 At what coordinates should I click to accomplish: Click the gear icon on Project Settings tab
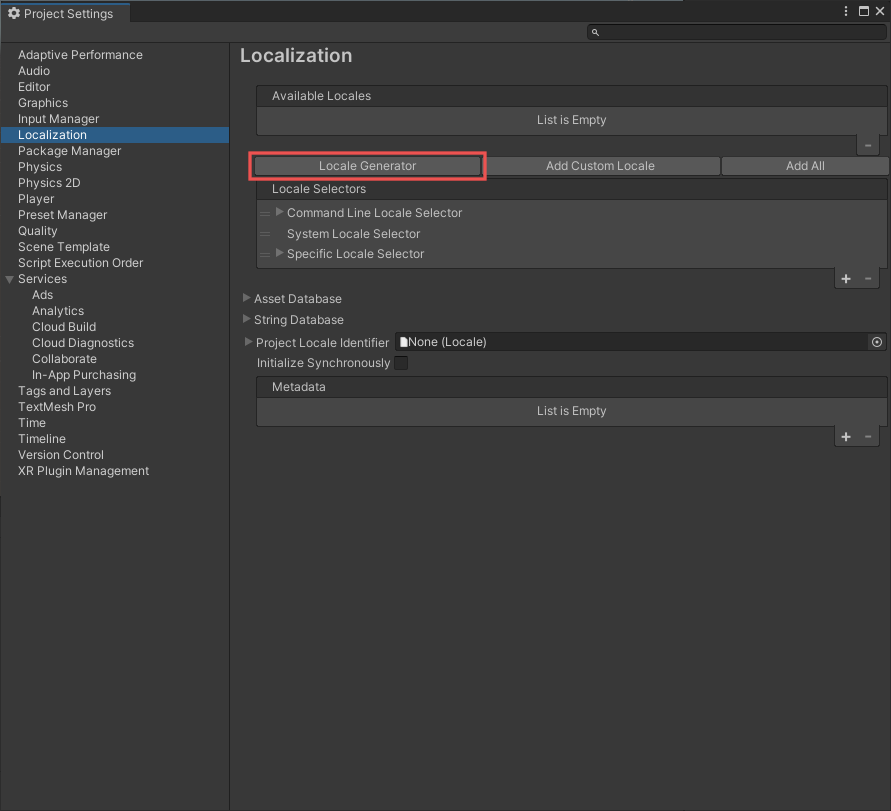(x=14, y=13)
